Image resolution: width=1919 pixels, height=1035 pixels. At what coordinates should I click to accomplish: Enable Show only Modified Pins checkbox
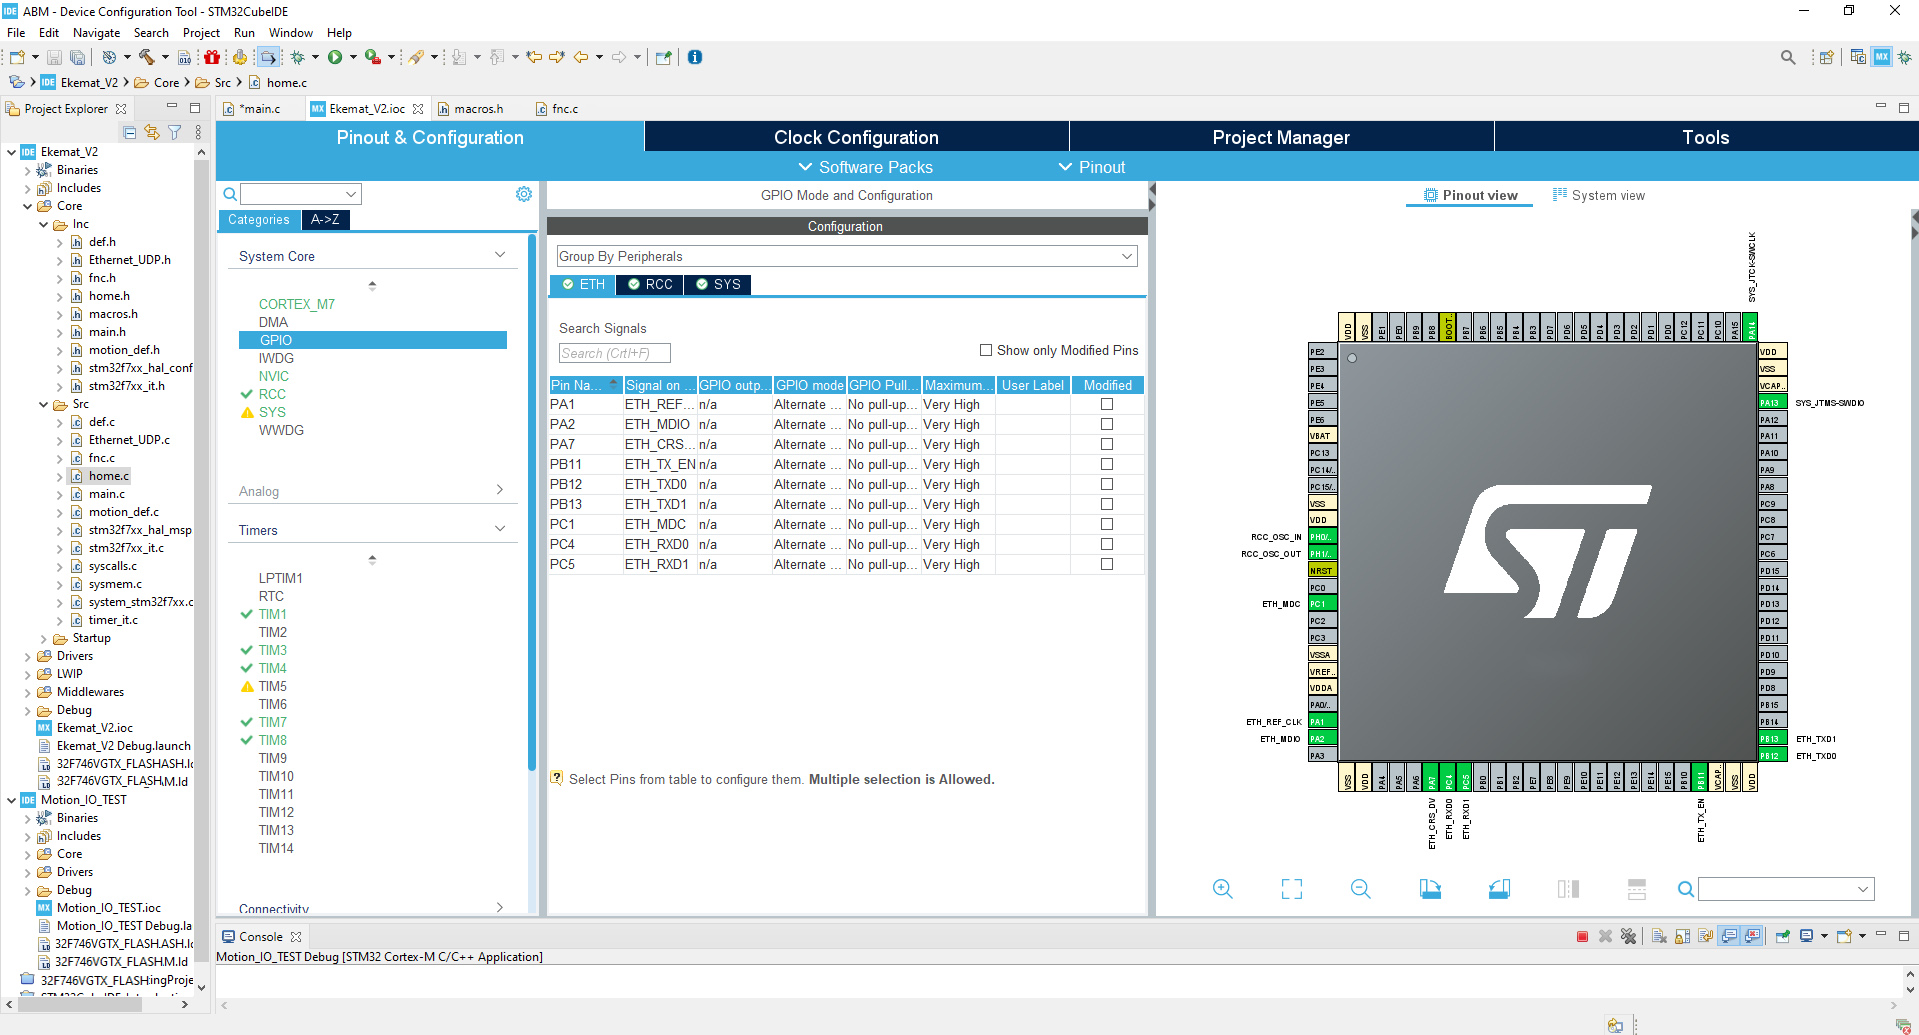[x=986, y=350]
